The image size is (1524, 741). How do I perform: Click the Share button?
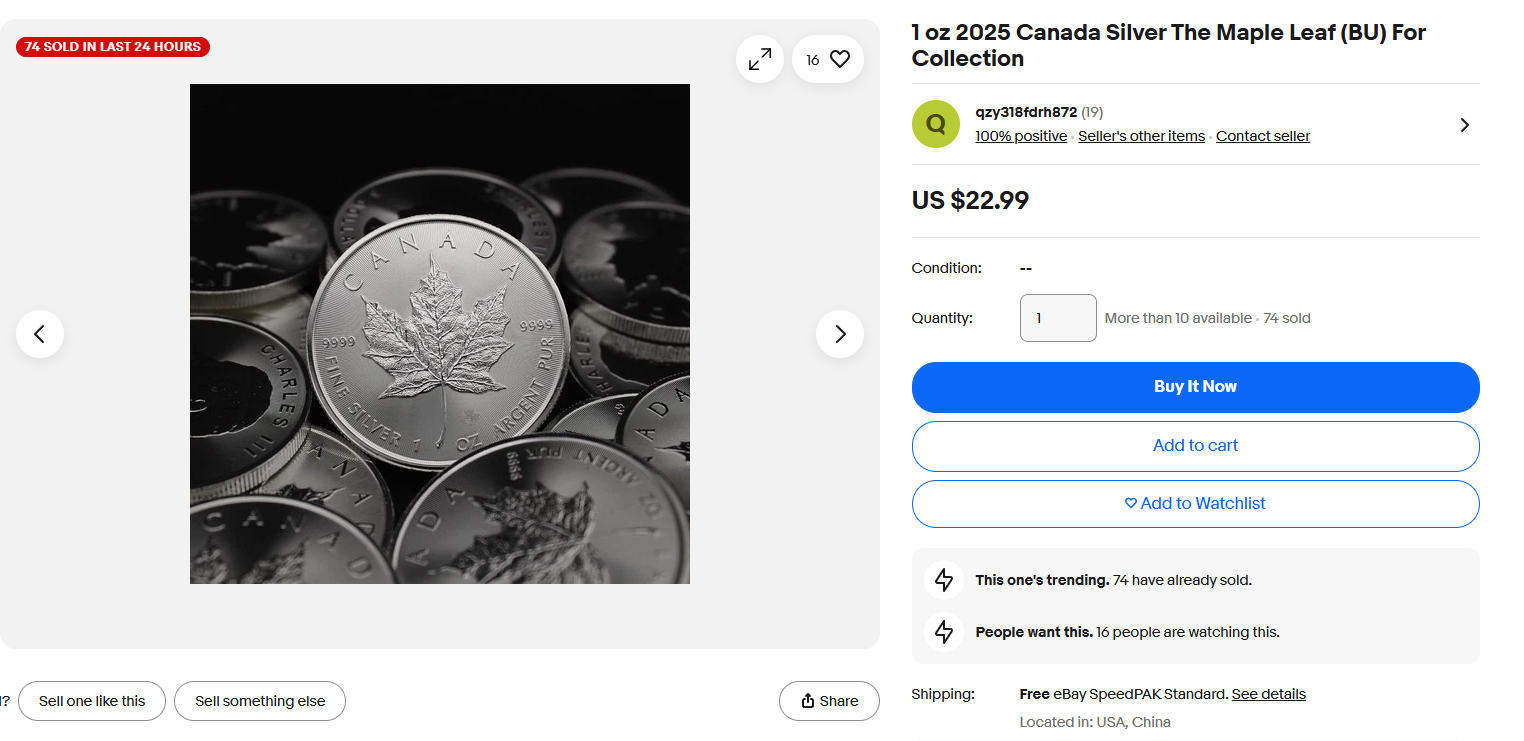(829, 701)
